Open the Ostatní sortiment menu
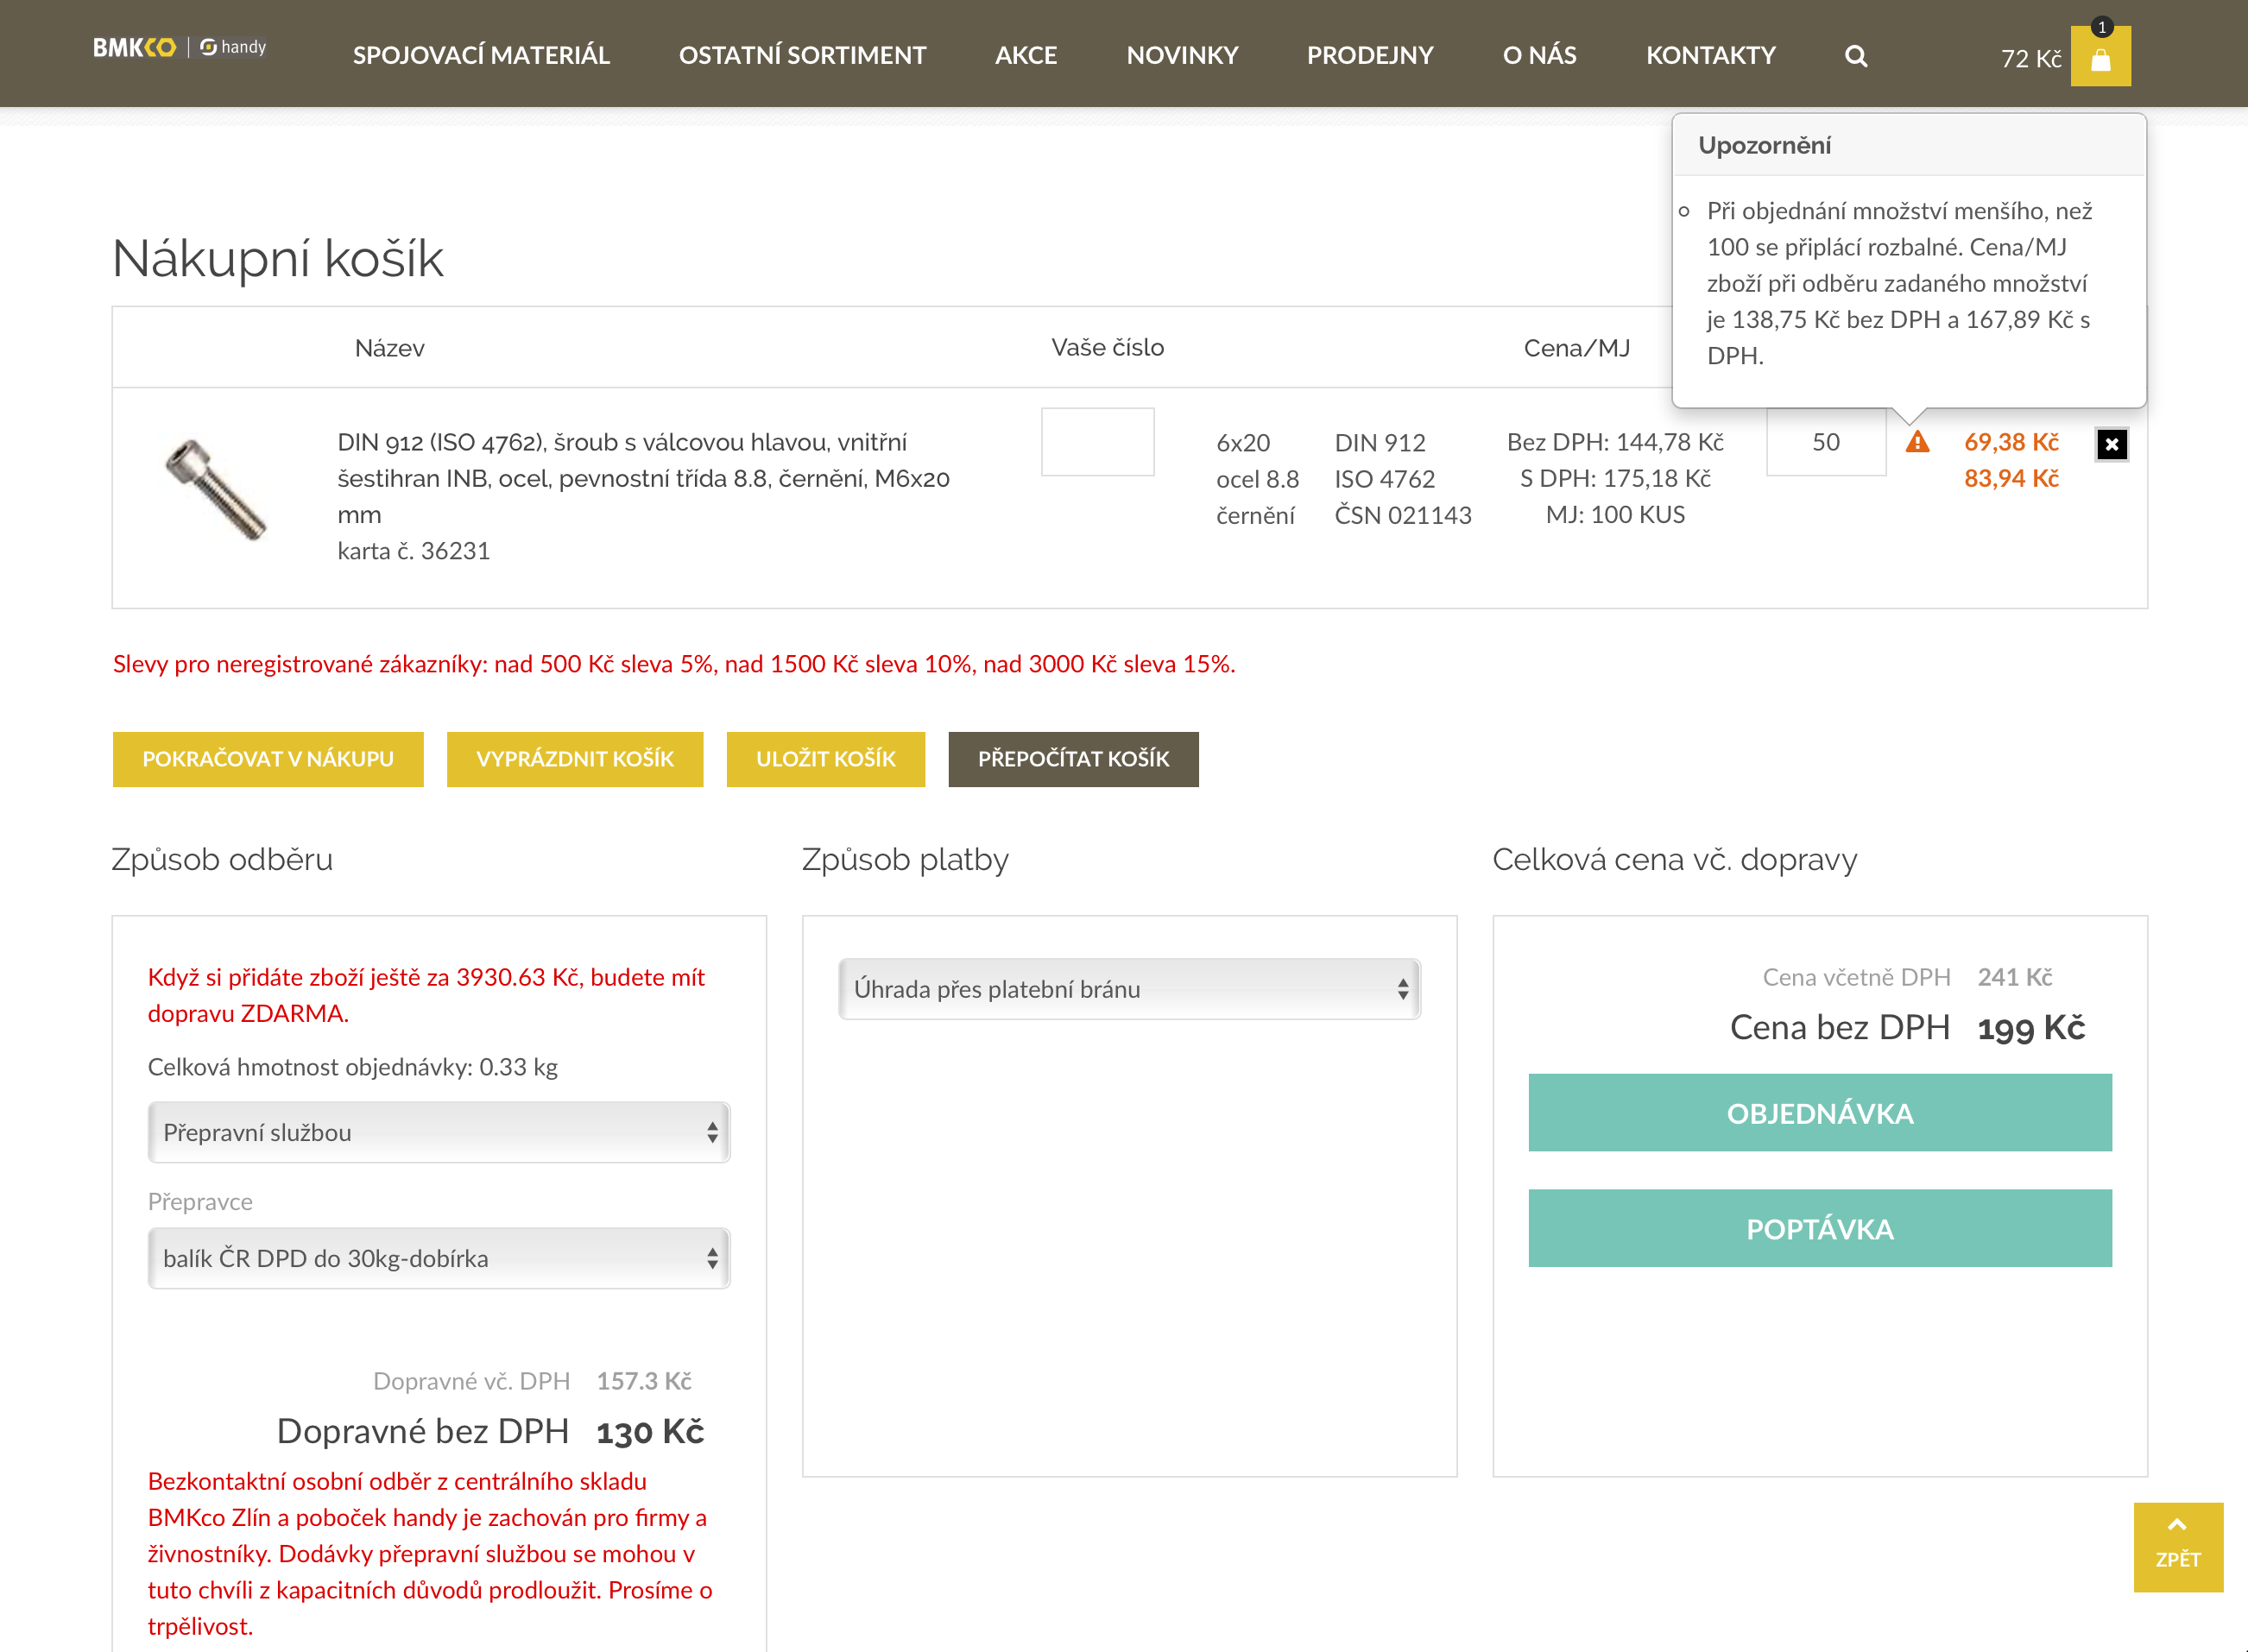This screenshot has width=2248, height=1652. tap(802, 55)
